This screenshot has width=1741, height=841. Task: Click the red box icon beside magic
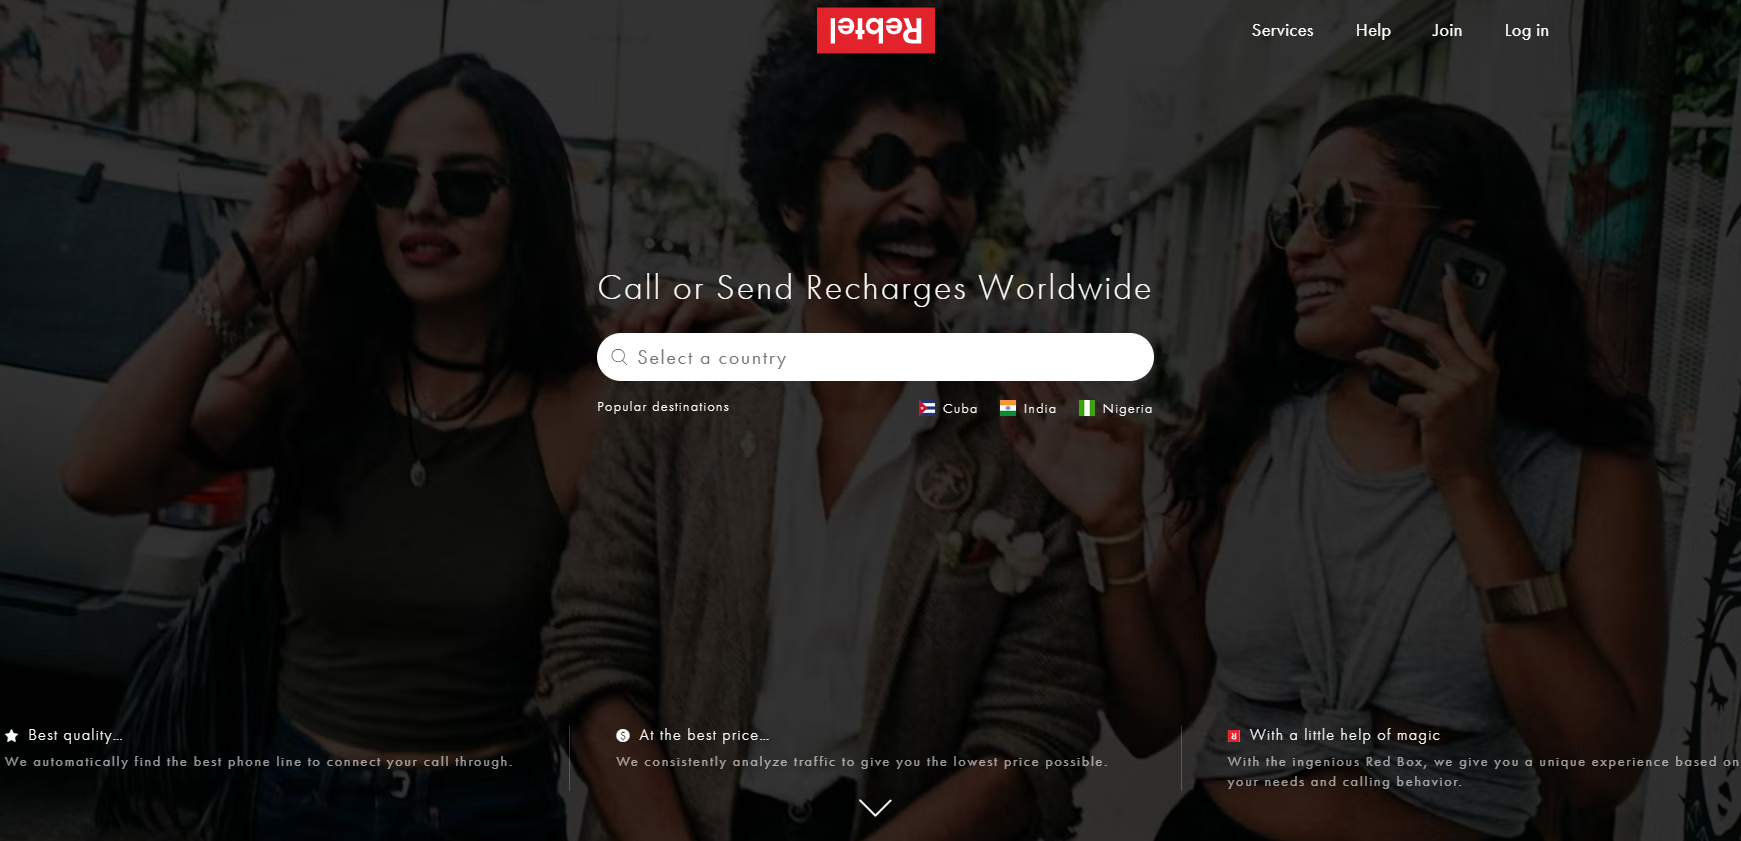pyautogui.click(x=1234, y=736)
